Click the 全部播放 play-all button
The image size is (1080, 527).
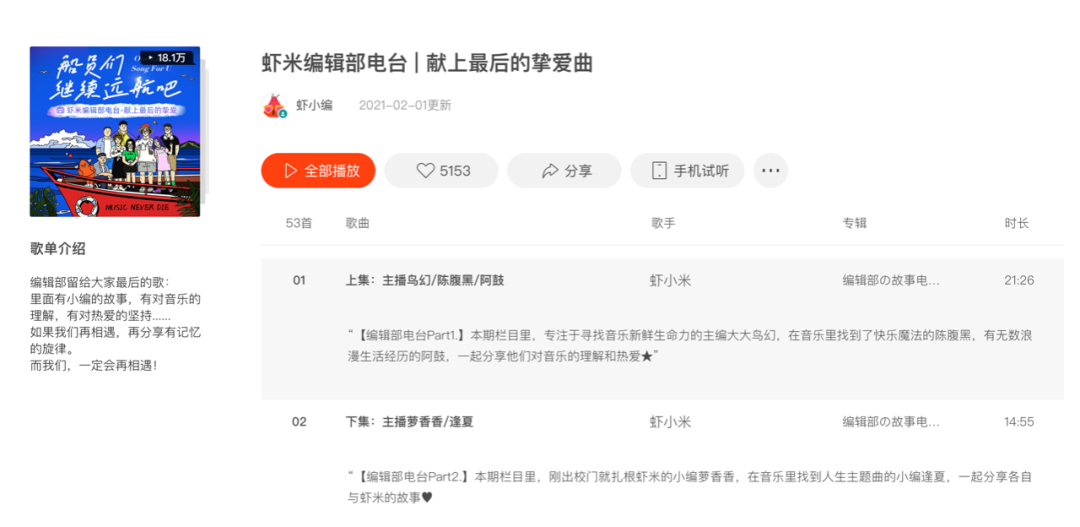coord(318,171)
